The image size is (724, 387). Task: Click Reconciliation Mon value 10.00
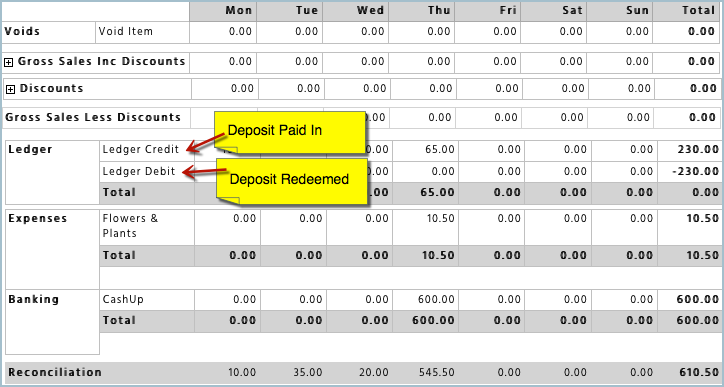(x=242, y=372)
